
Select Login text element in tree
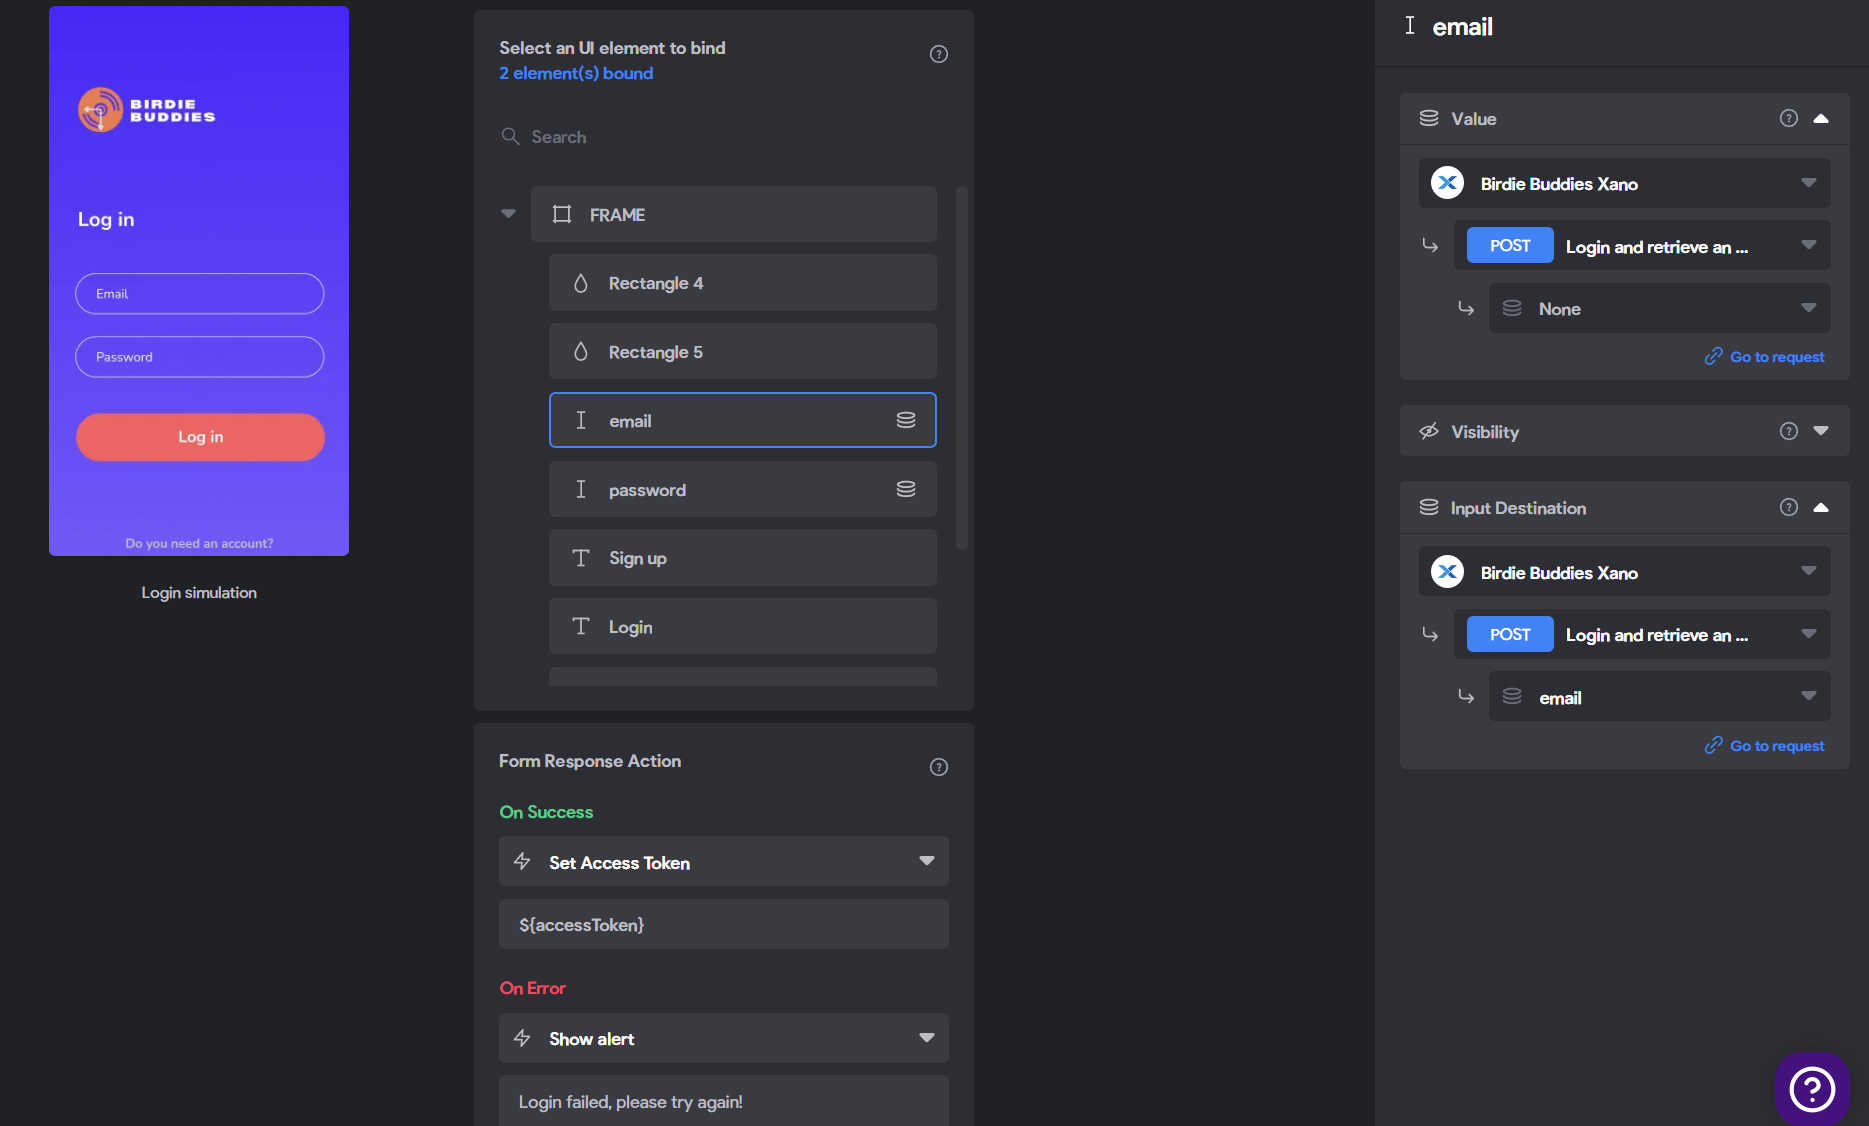click(742, 627)
